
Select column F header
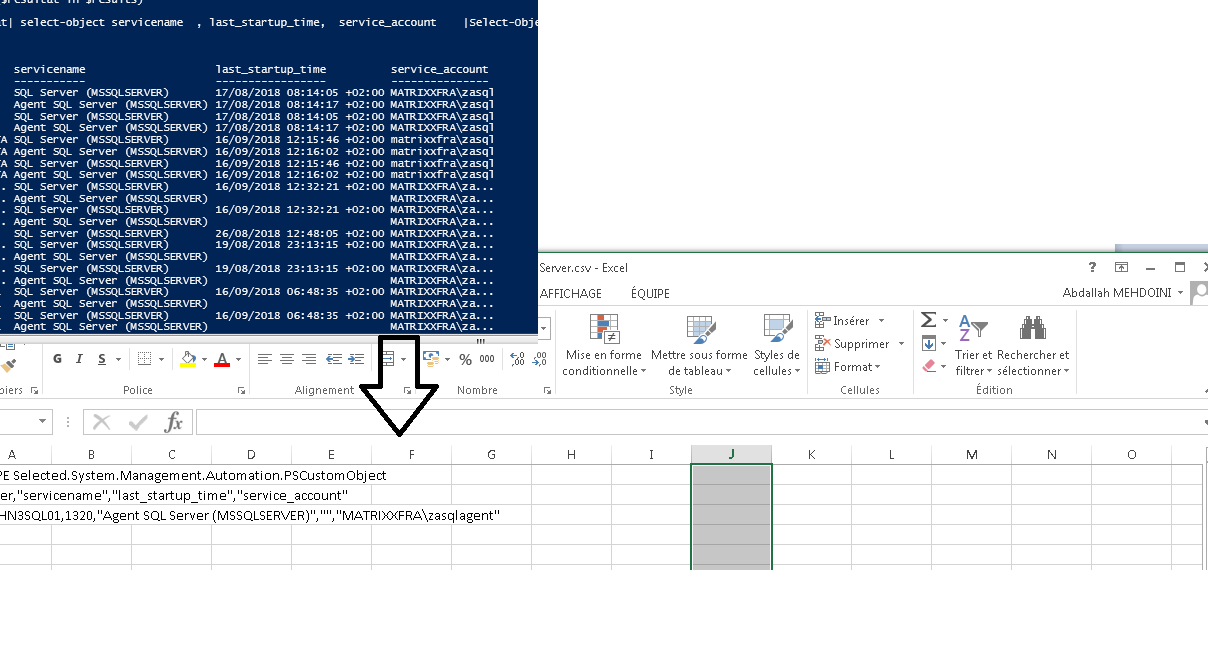pos(411,454)
